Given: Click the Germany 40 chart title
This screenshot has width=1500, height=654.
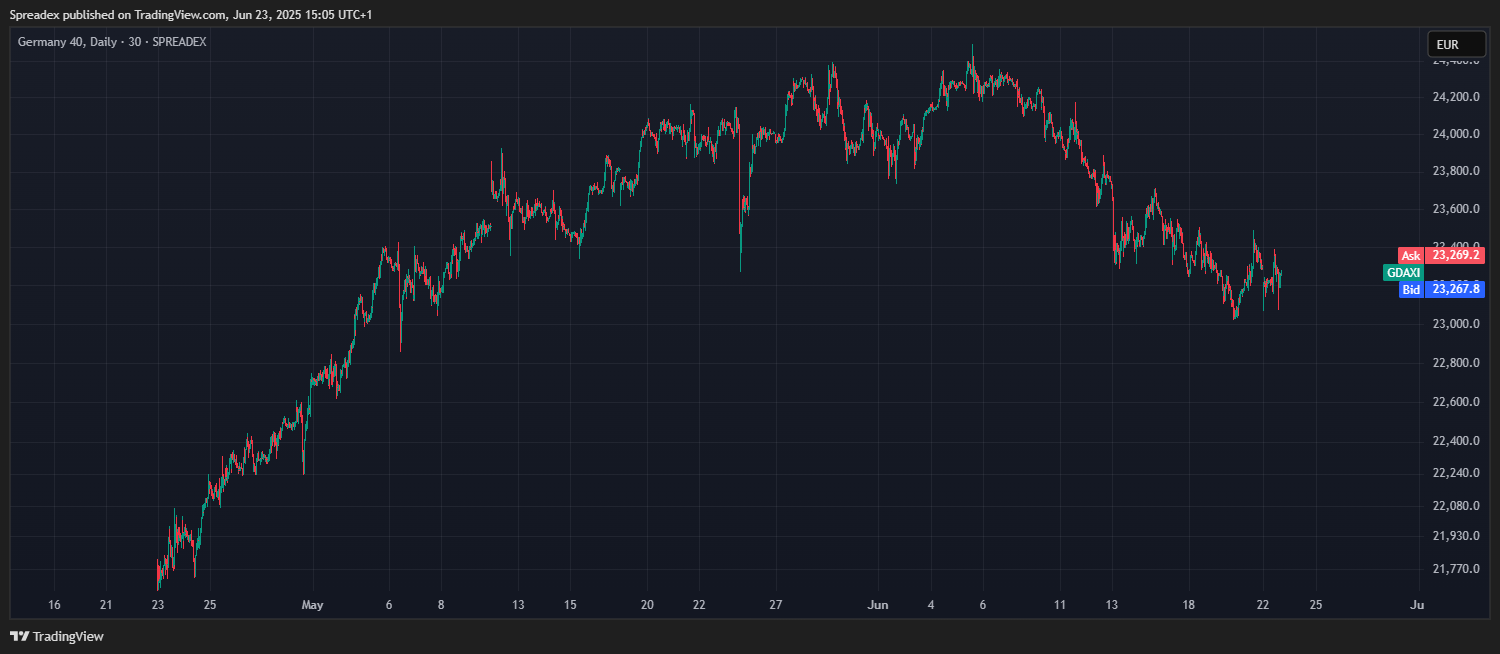Looking at the screenshot, I should pyautogui.click(x=112, y=42).
